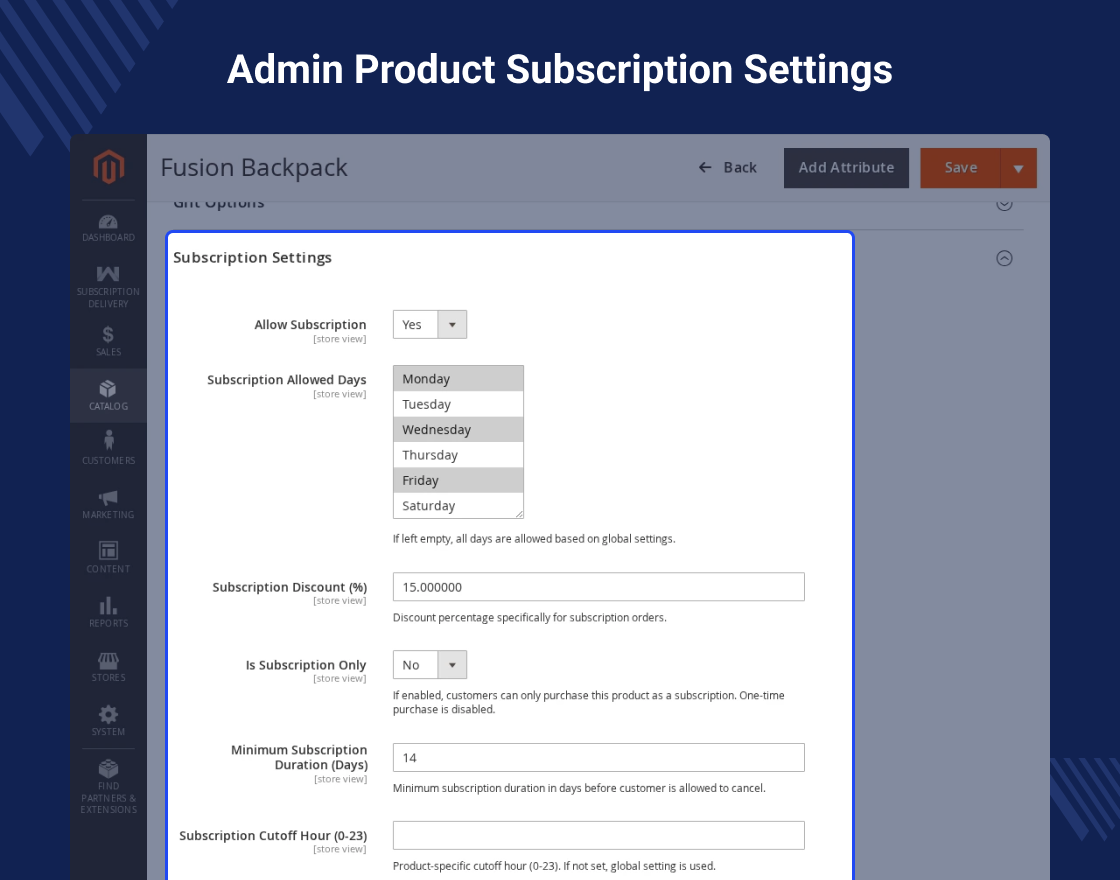Select Thursday in allowed days list
Image resolution: width=1120 pixels, height=880 pixels.
[x=458, y=455]
